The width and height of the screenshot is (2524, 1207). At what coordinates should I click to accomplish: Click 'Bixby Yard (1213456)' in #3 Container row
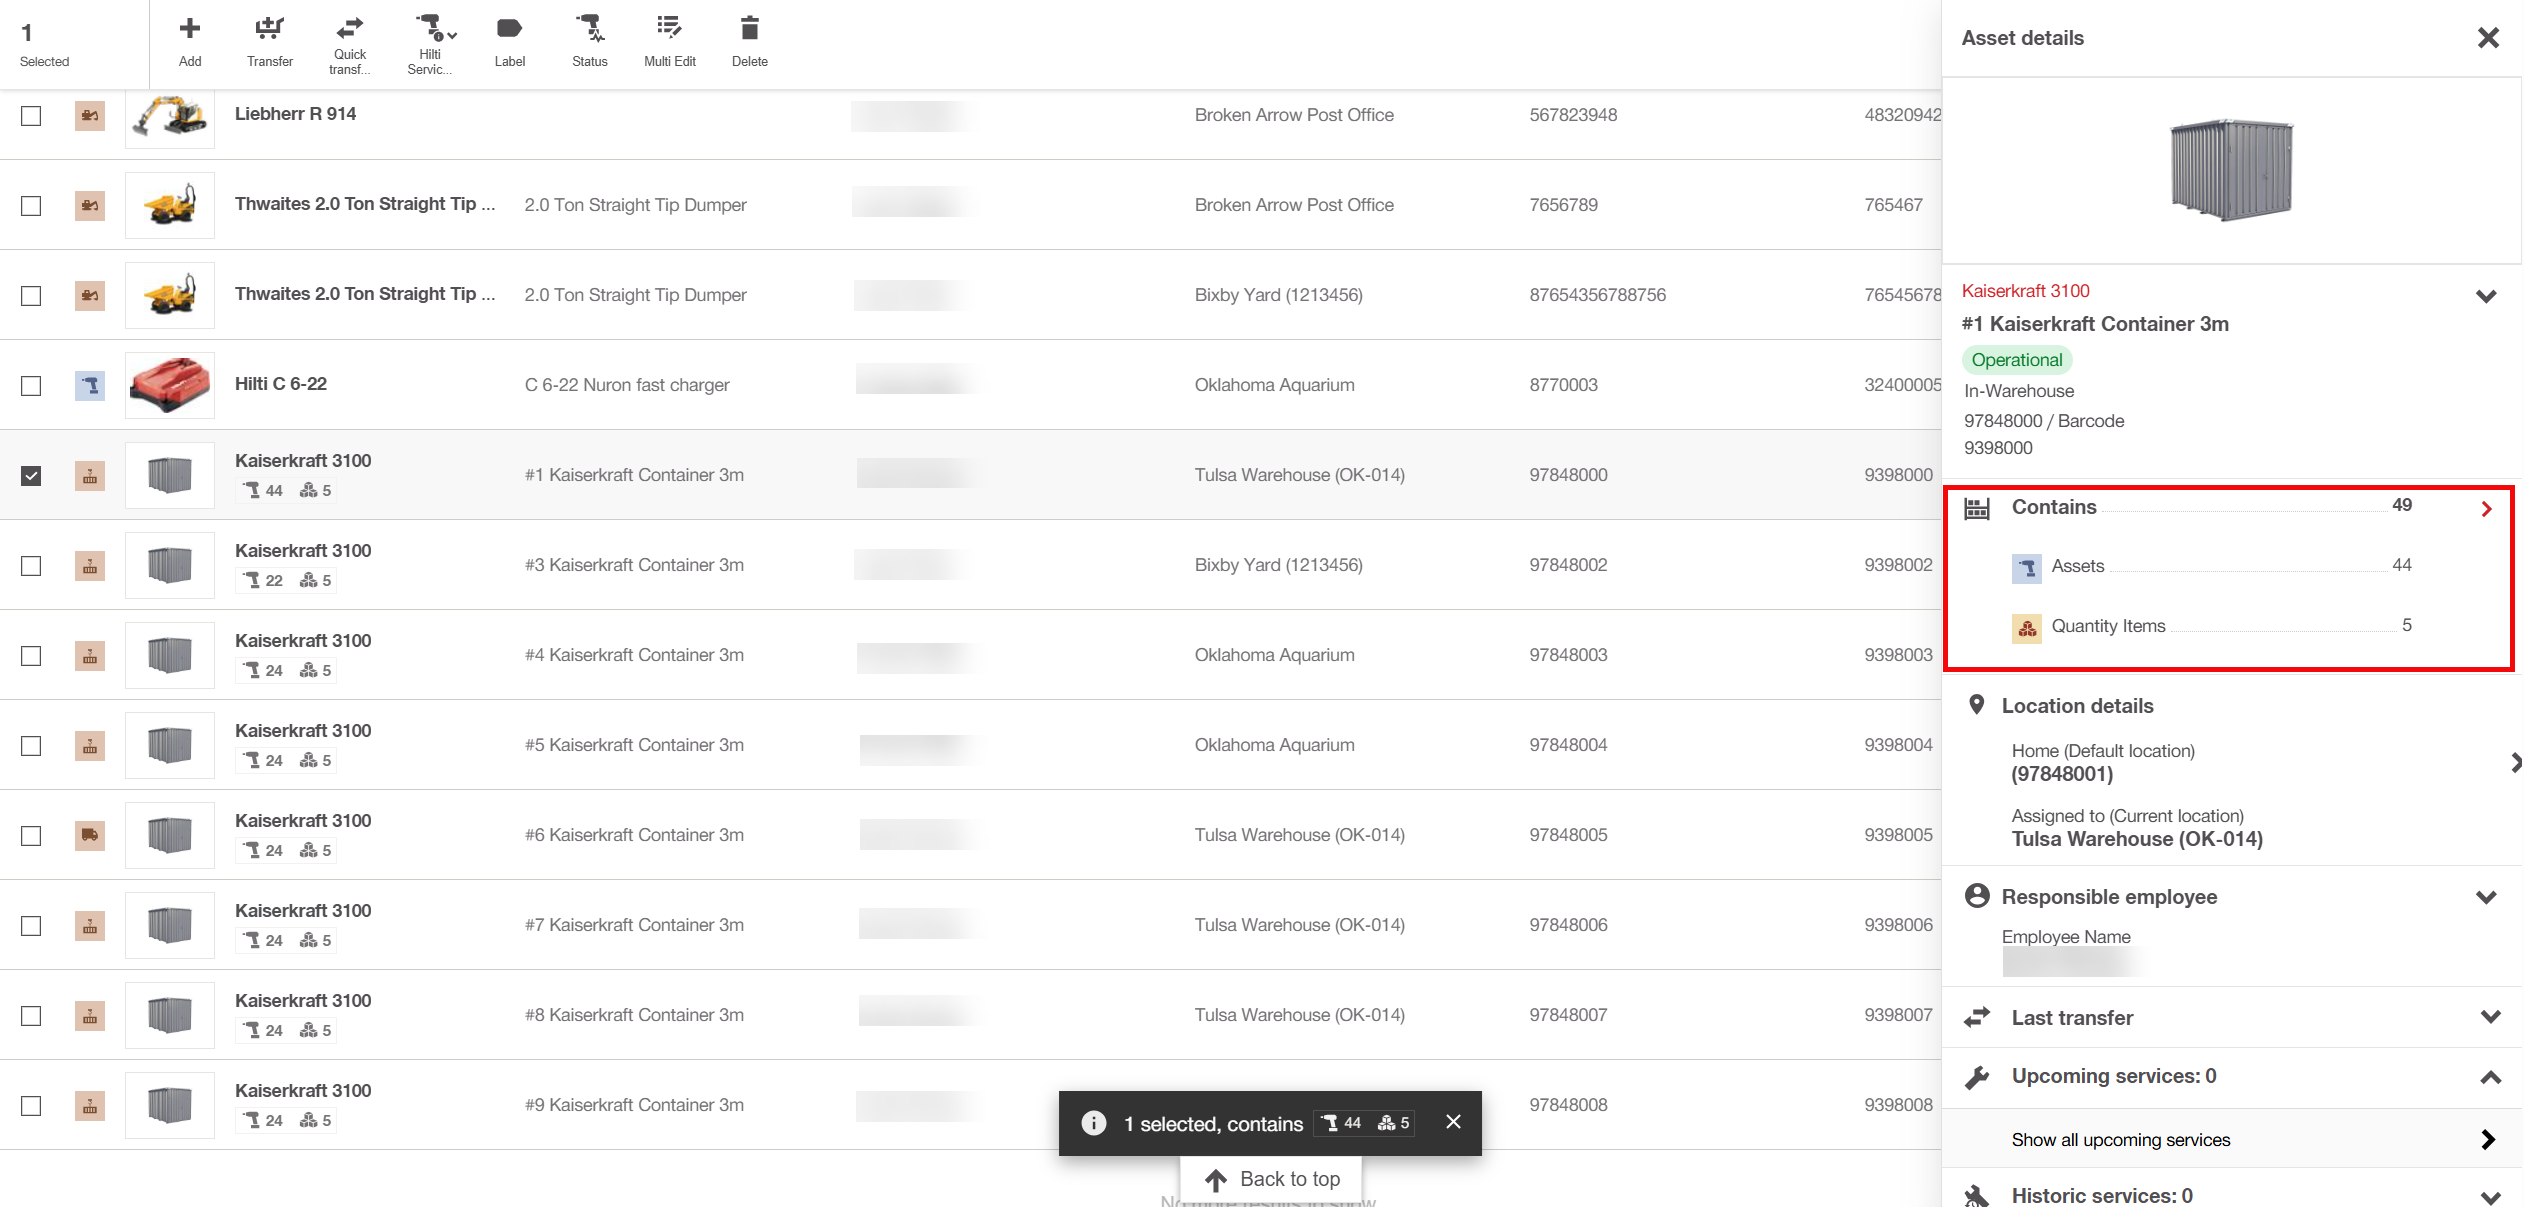click(1278, 565)
